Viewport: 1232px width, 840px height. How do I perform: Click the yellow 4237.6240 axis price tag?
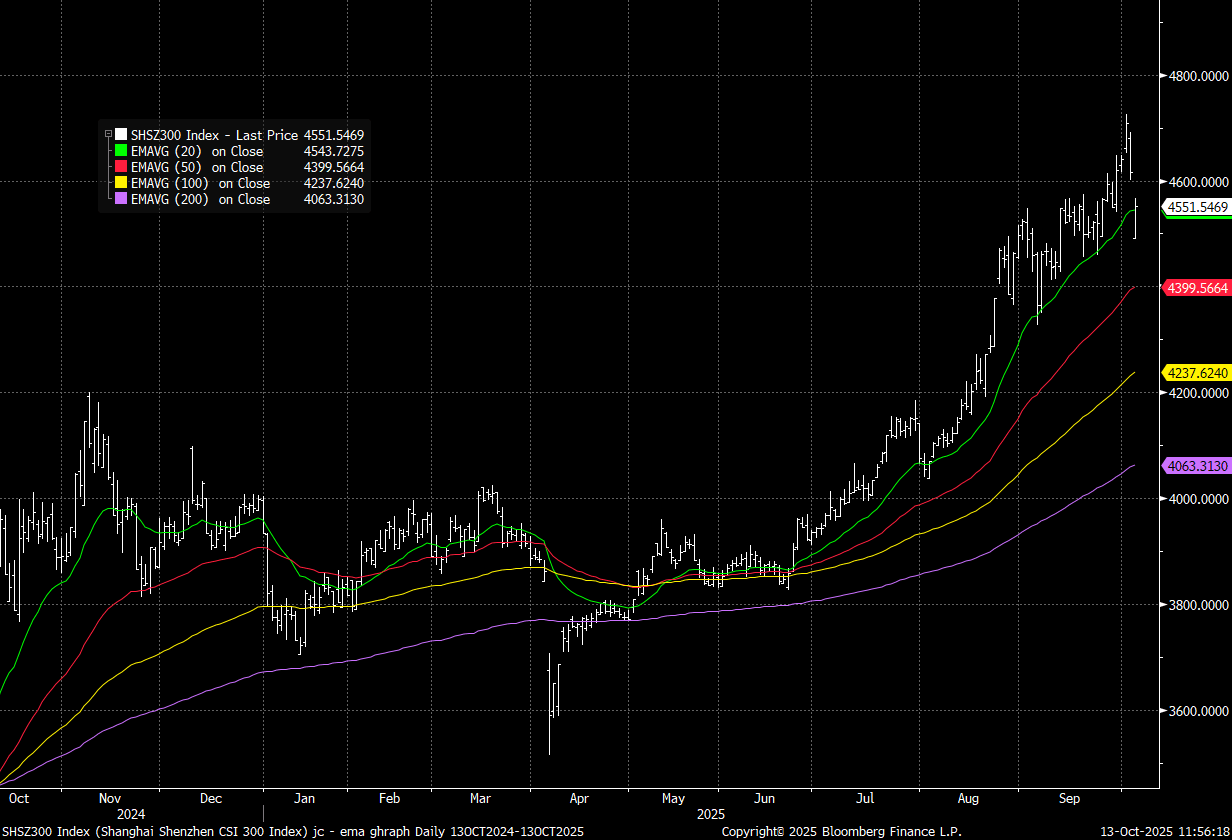point(1197,373)
